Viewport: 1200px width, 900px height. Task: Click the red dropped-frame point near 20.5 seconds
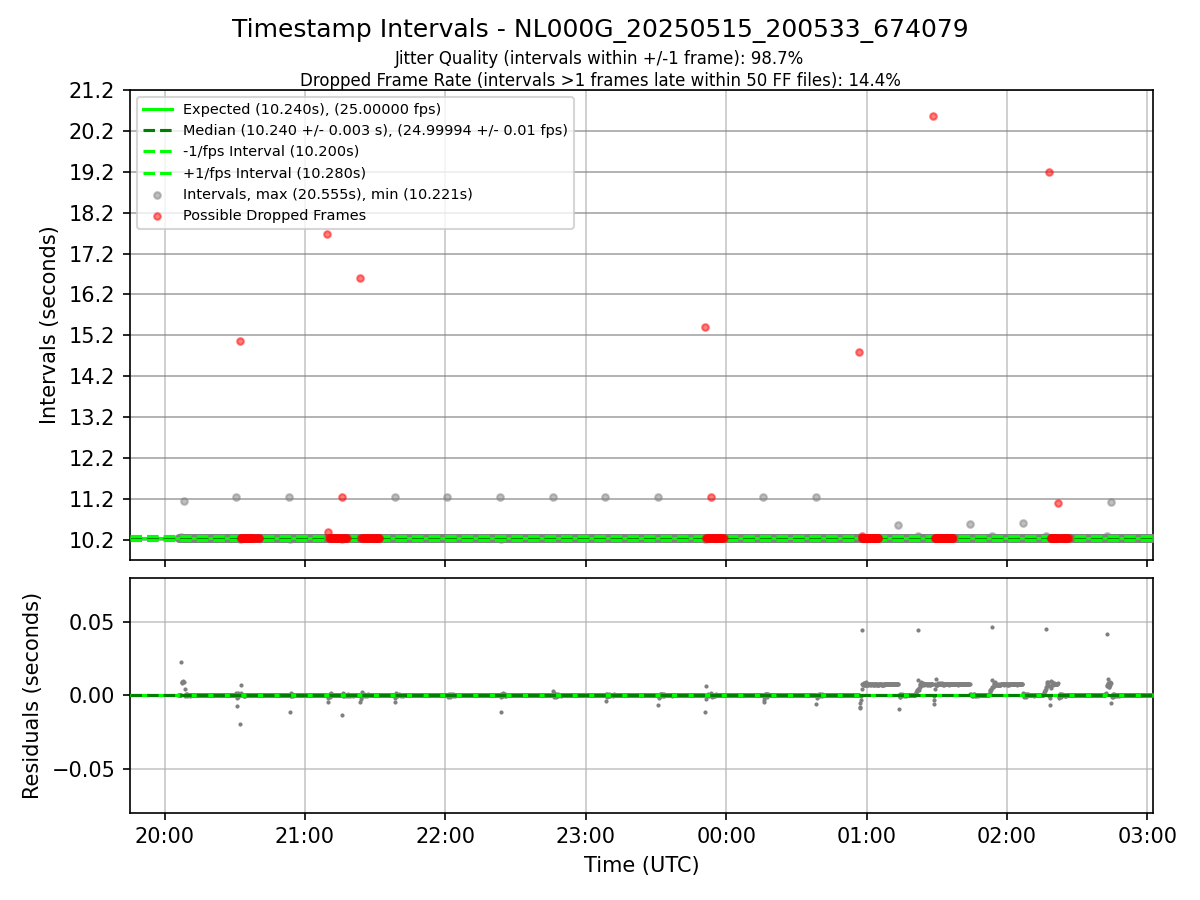[933, 116]
